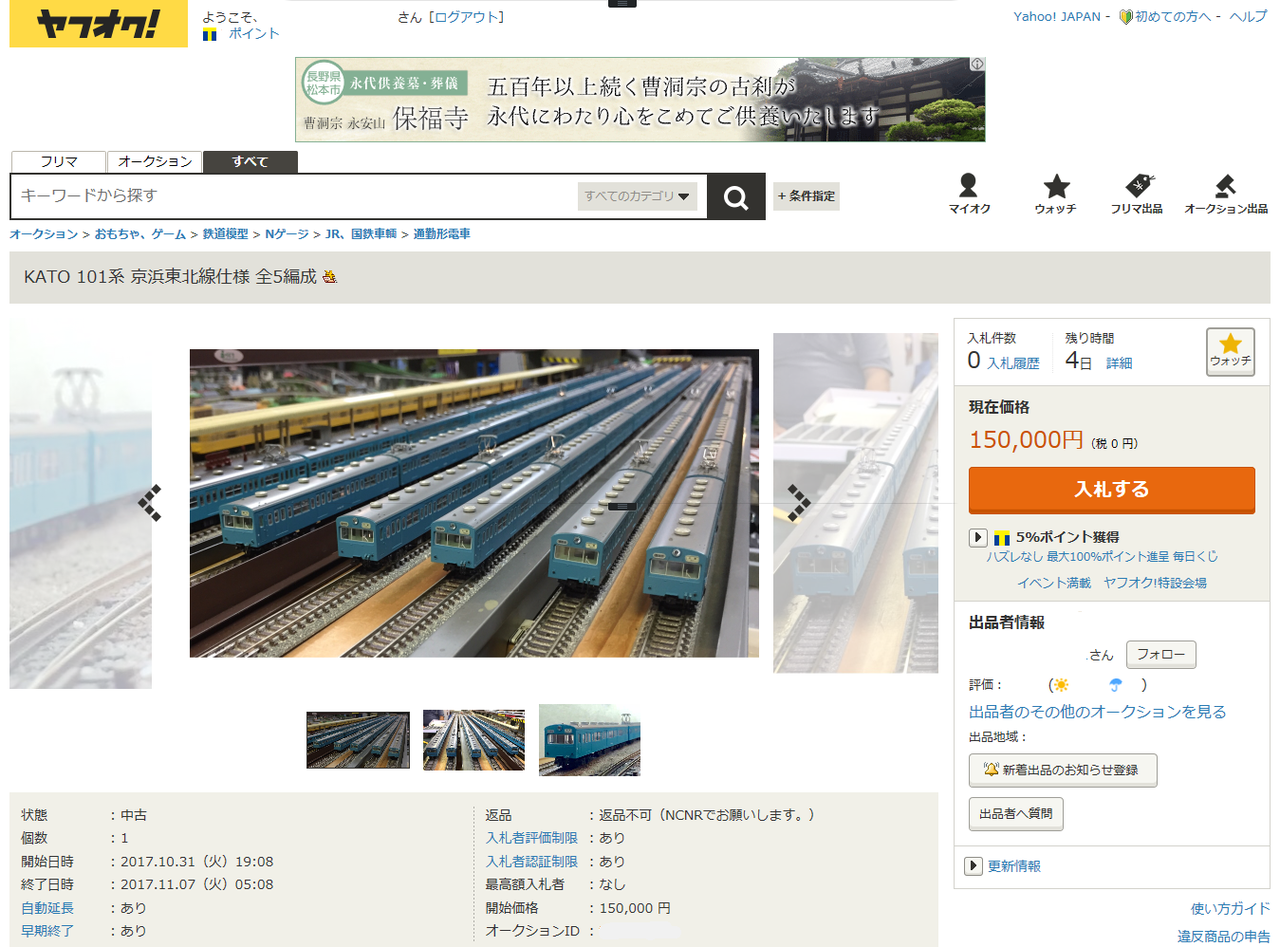Go to 通勤形電車 breadcrumb
The image size is (1280, 947).
[442, 234]
